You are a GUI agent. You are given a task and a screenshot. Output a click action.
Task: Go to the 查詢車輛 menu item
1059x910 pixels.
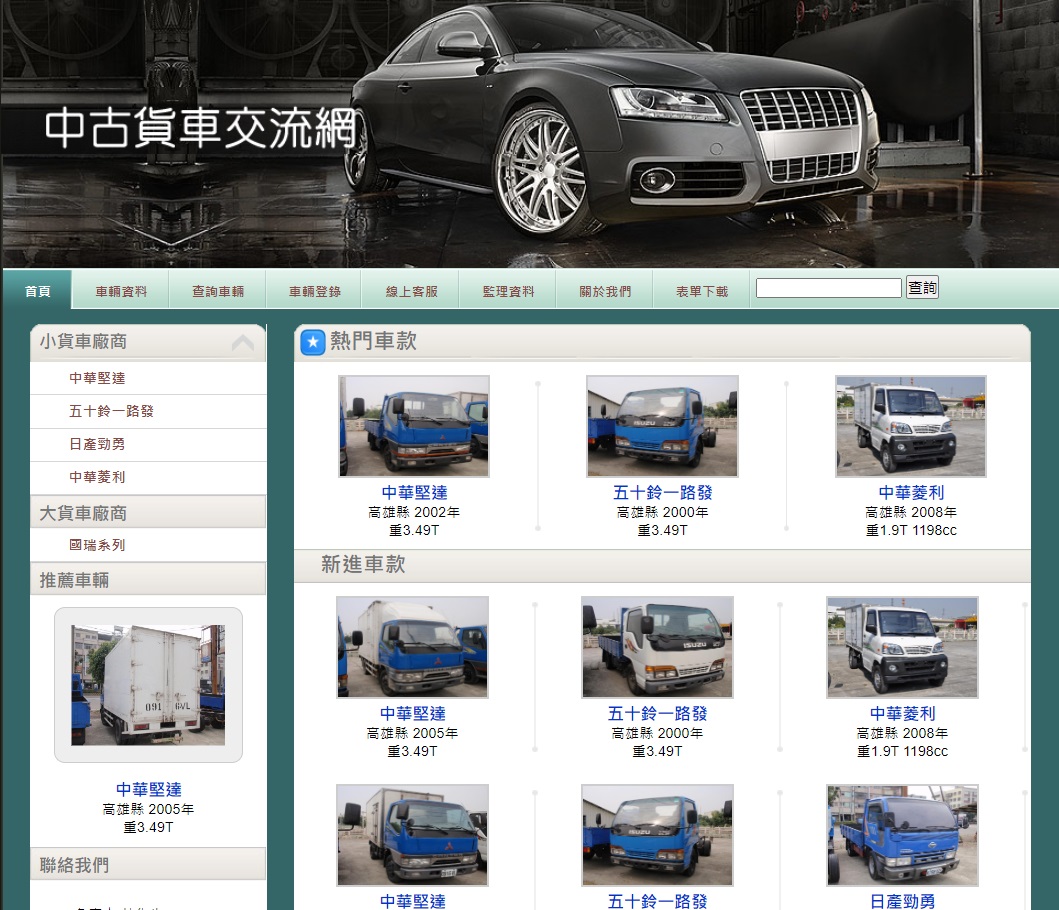(x=218, y=291)
